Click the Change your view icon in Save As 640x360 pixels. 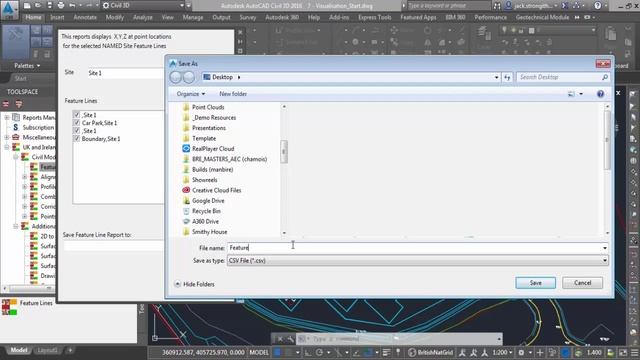coord(571,94)
